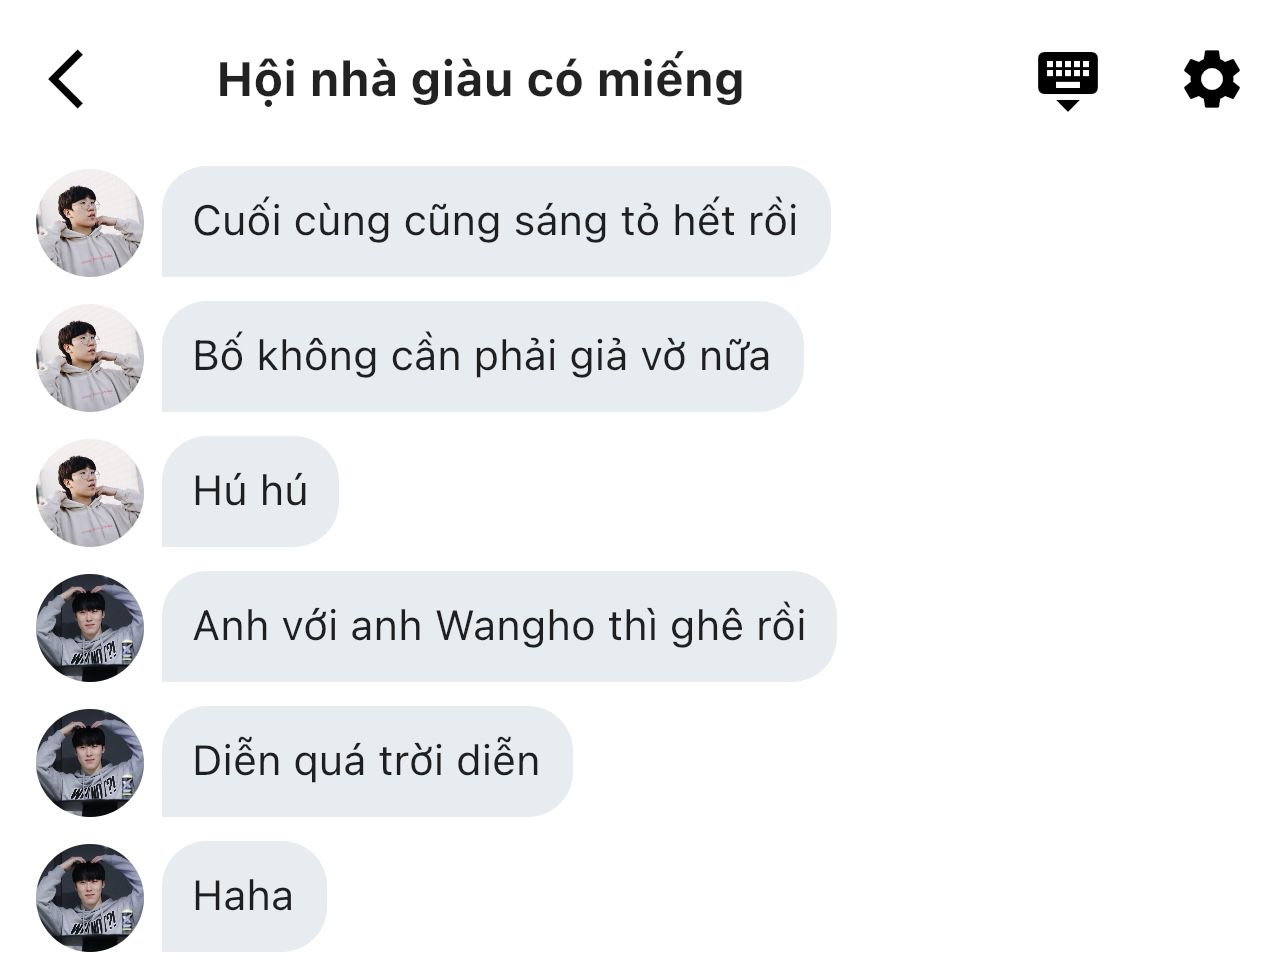Open avatar beside the "Haha" message
The width and height of the screenshot is (1284, 964).
tap(90, 897)
